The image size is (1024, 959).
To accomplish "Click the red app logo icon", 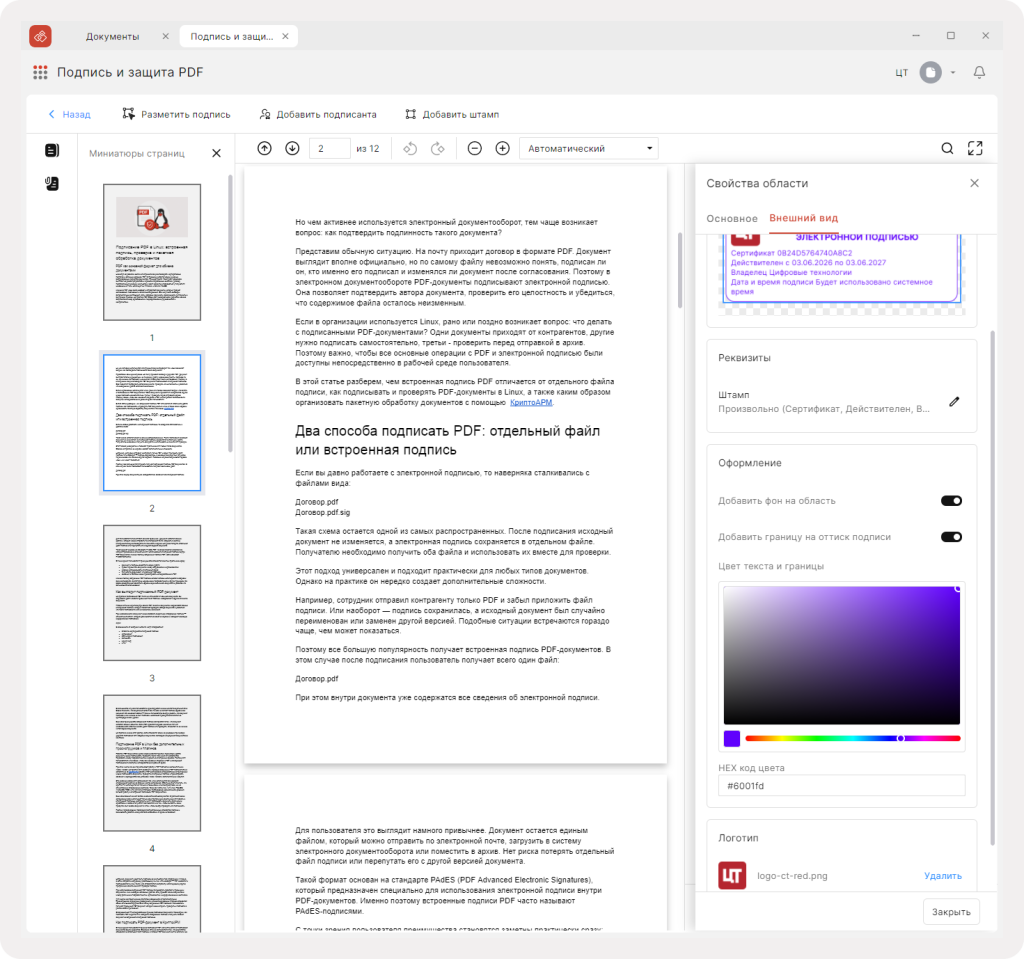I will pos(40,36).
